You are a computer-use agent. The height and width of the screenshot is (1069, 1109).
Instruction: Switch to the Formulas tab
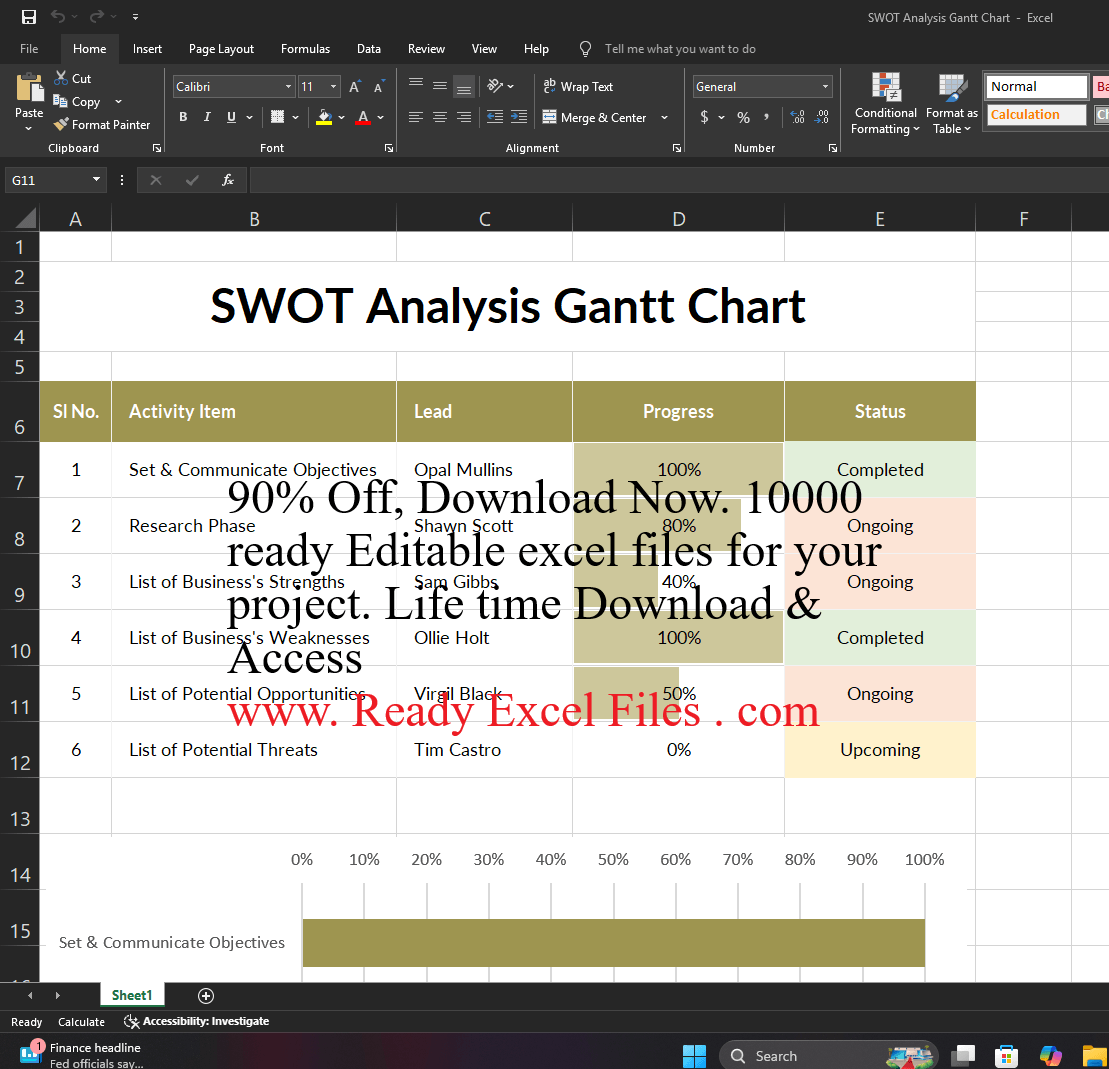306,49
